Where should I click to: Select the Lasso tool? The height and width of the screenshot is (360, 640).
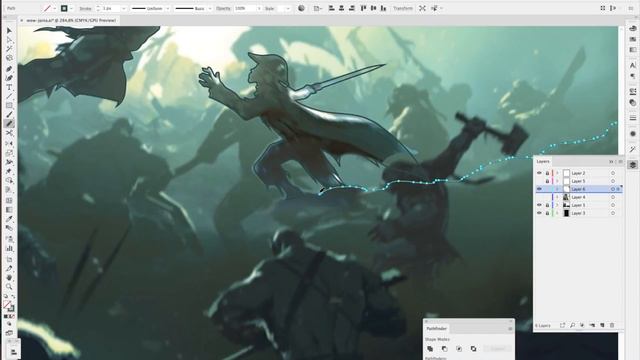coord(9,58)
